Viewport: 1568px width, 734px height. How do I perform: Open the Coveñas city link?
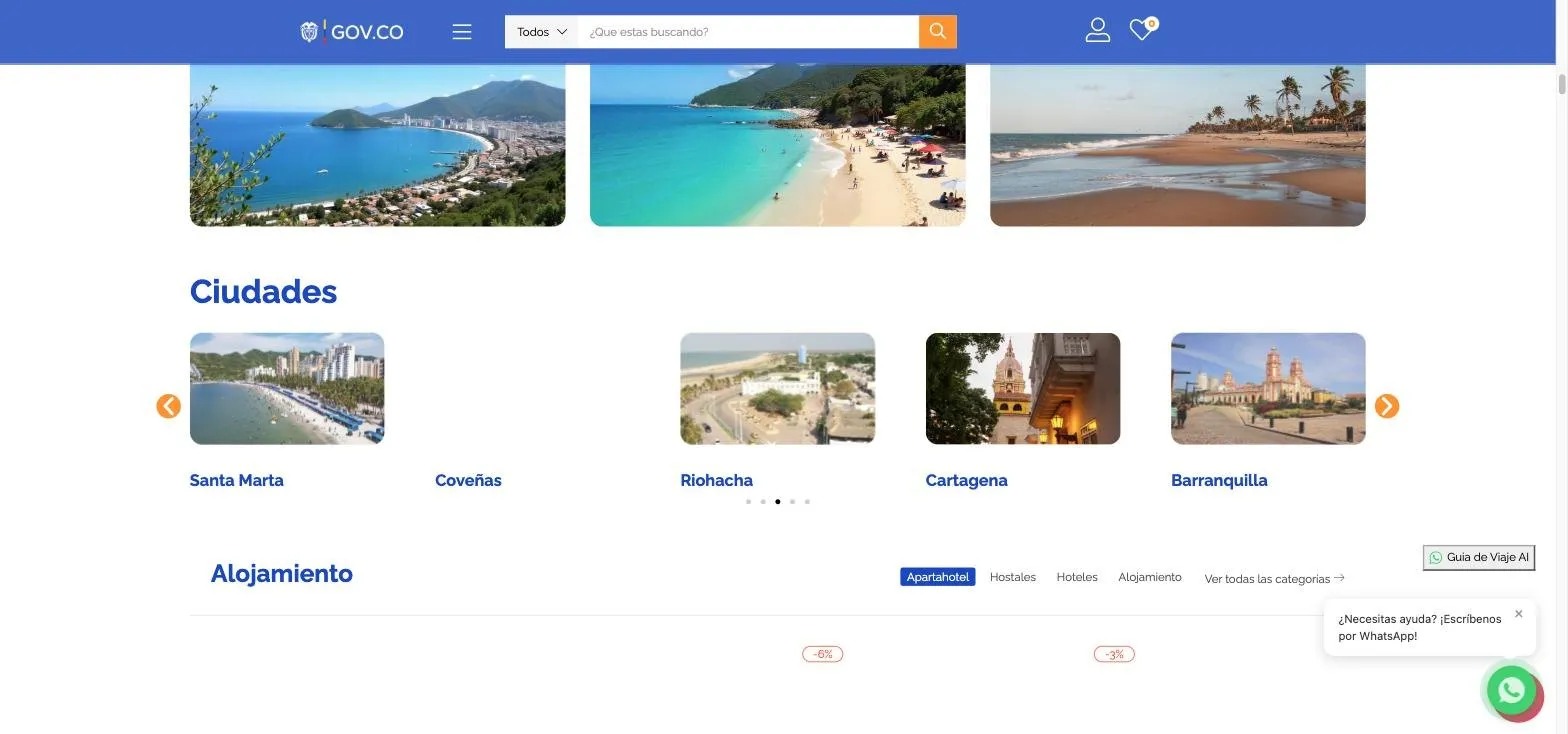pyautogui.click(x=468, y=480)
